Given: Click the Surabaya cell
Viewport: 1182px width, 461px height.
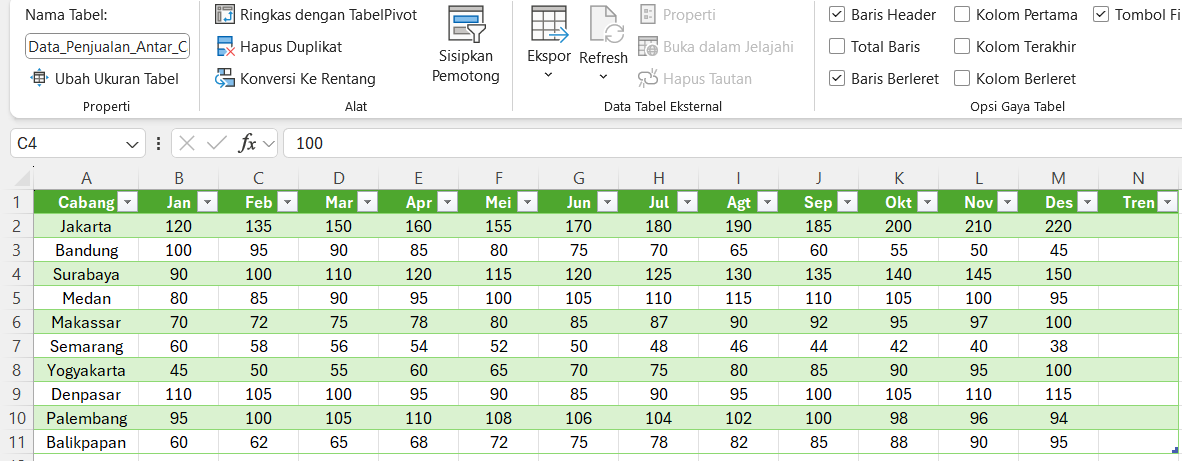Looking at the screenshot, I should click(87, 274).
